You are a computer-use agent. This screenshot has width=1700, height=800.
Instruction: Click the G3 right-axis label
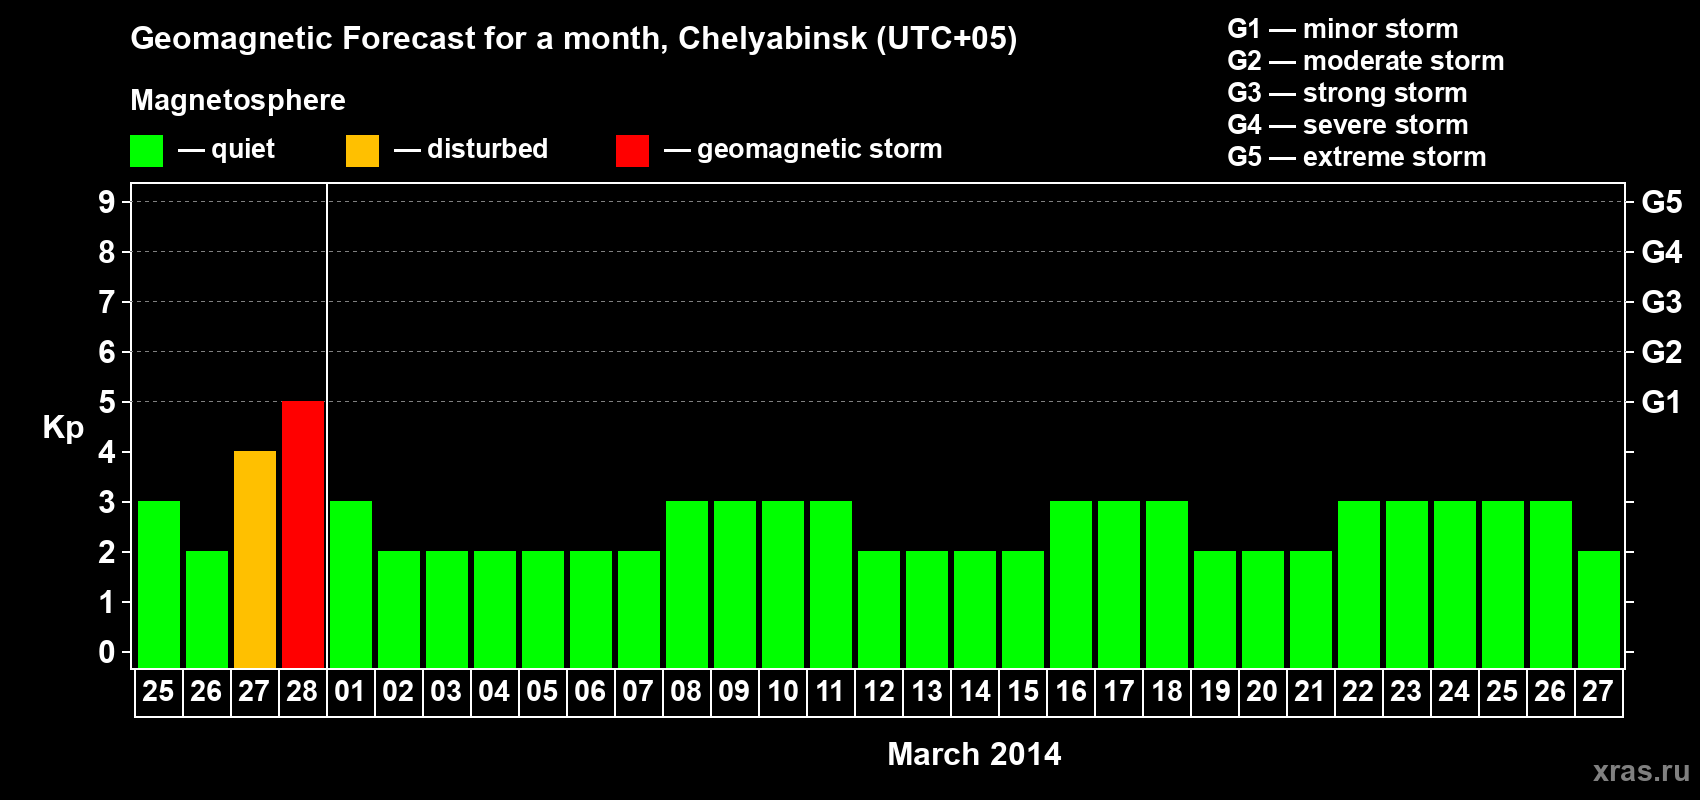click(1662, 302)
